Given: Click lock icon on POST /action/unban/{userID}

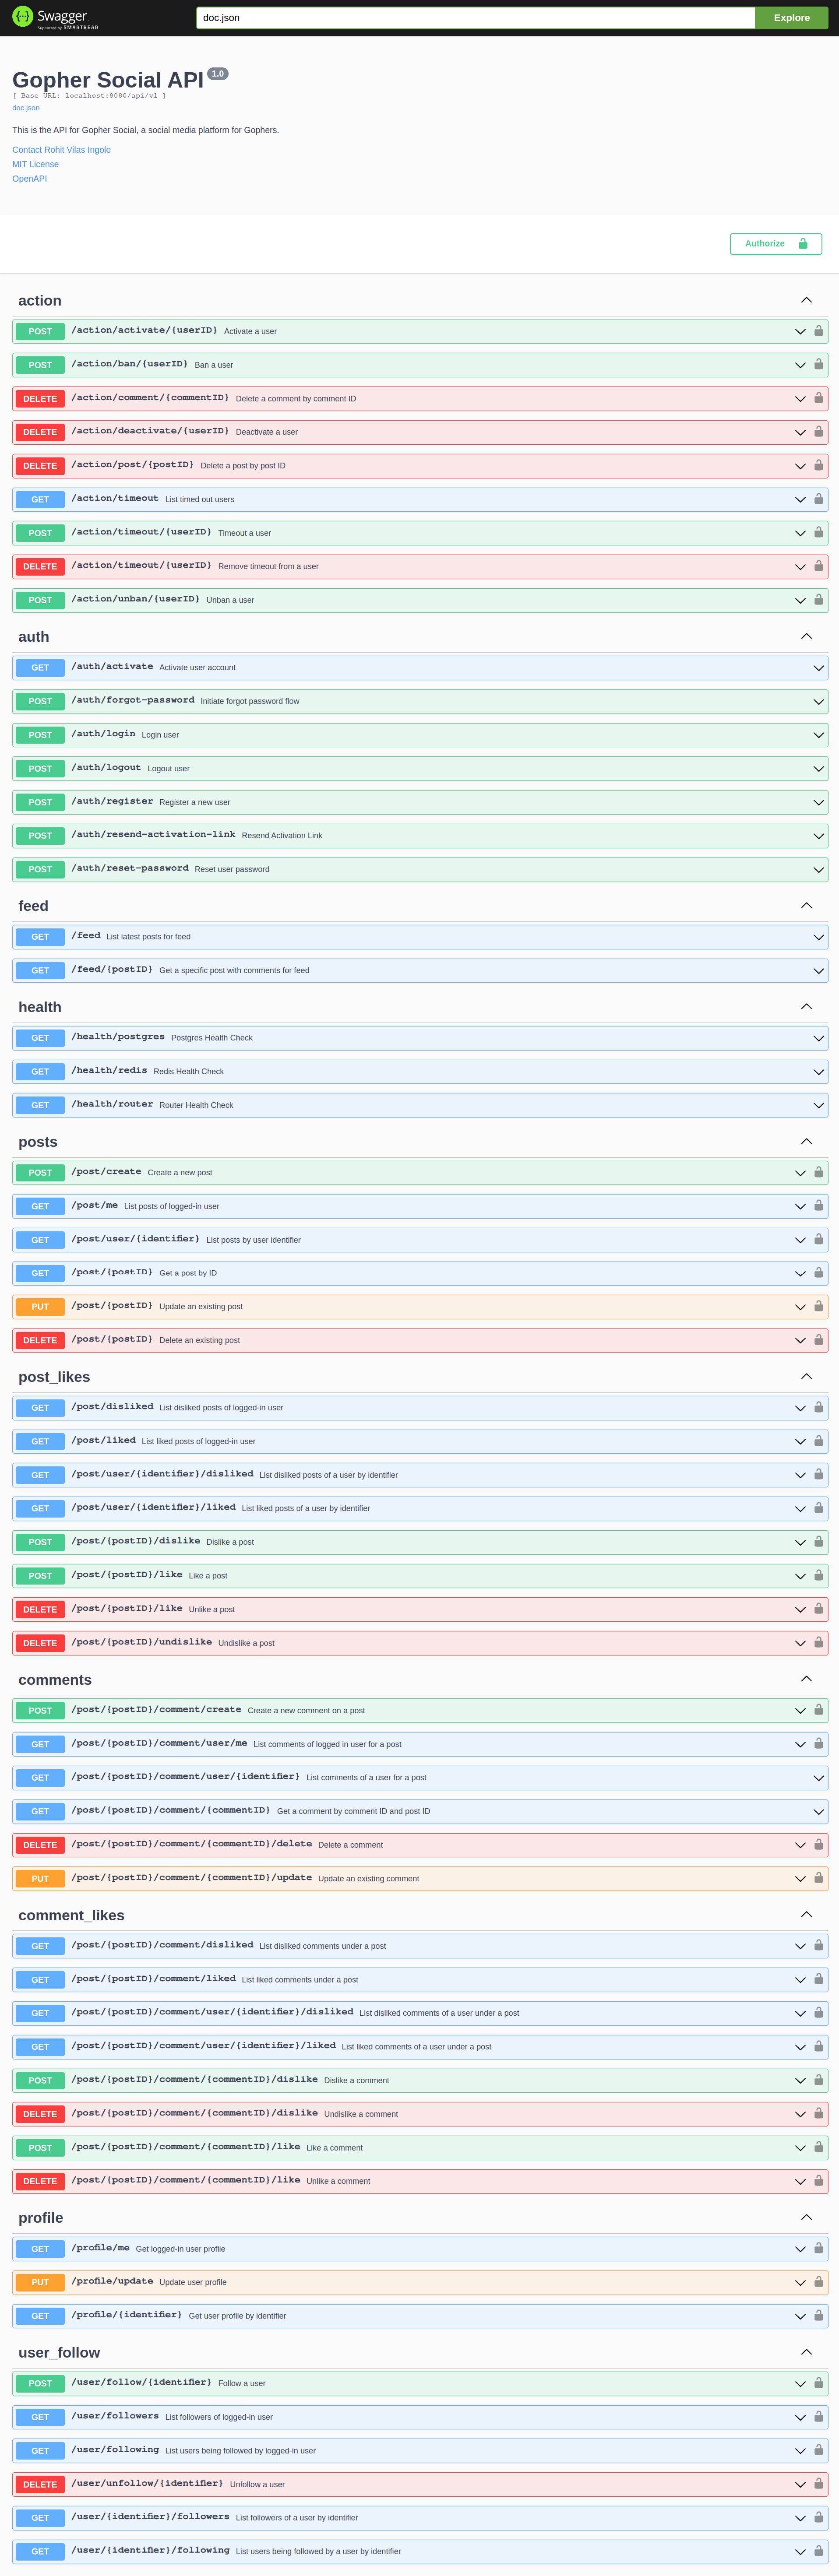Looking at the screenshot, I should click(818, 600).
